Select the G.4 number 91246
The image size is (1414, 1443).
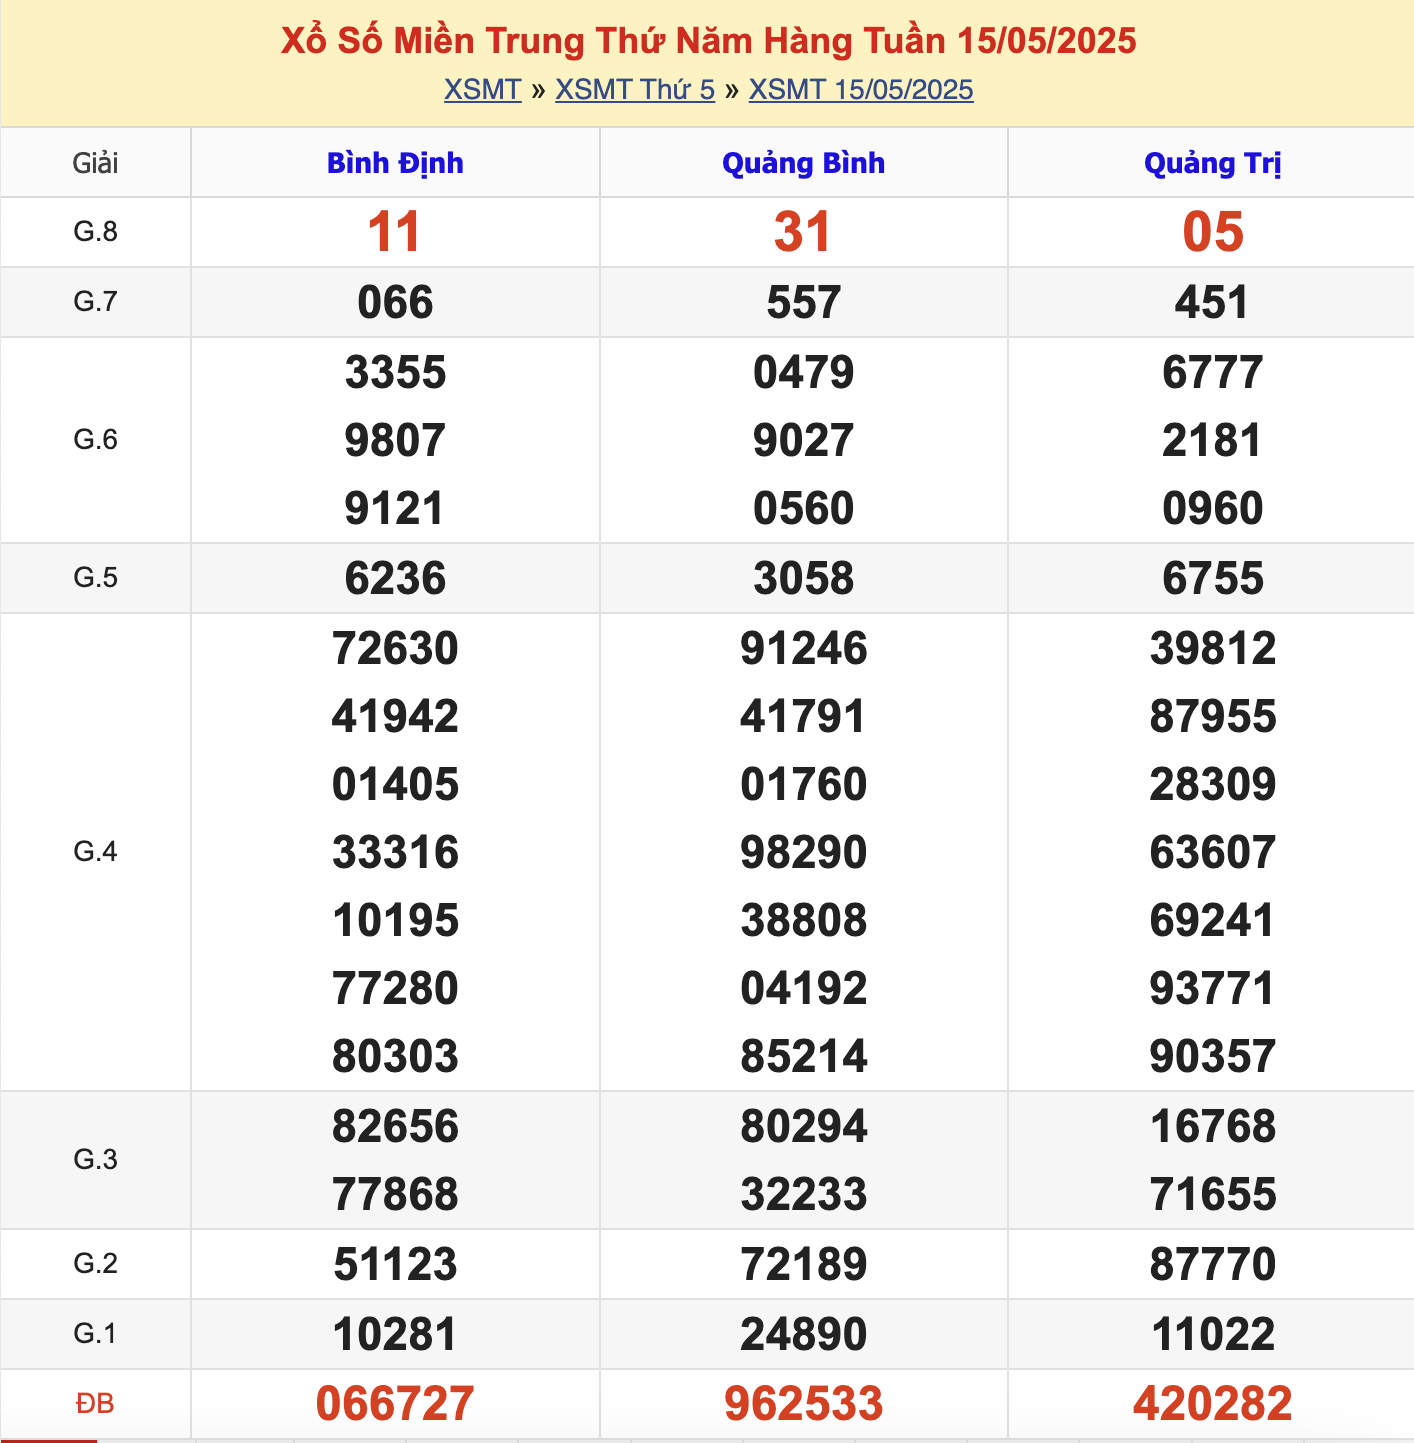[804, 649]
